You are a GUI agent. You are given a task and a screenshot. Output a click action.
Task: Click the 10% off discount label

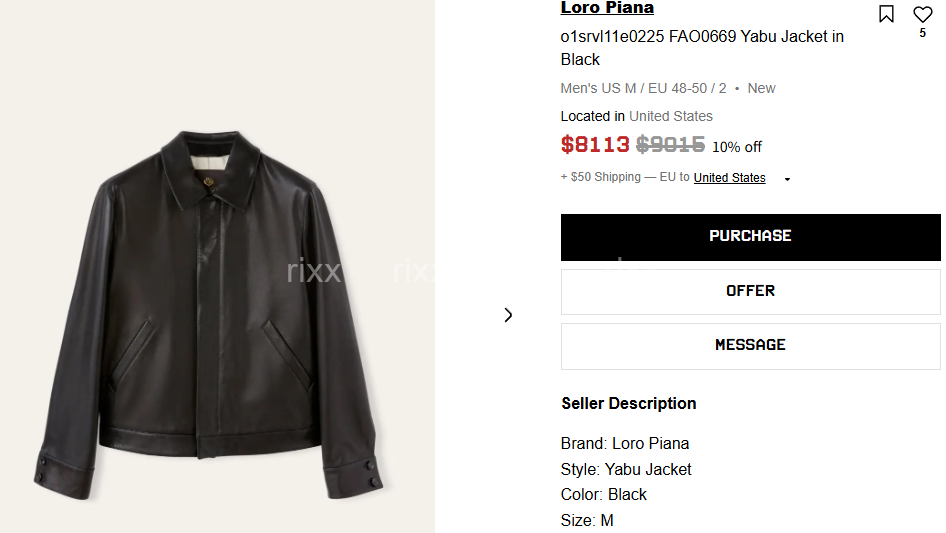(736, 147)
